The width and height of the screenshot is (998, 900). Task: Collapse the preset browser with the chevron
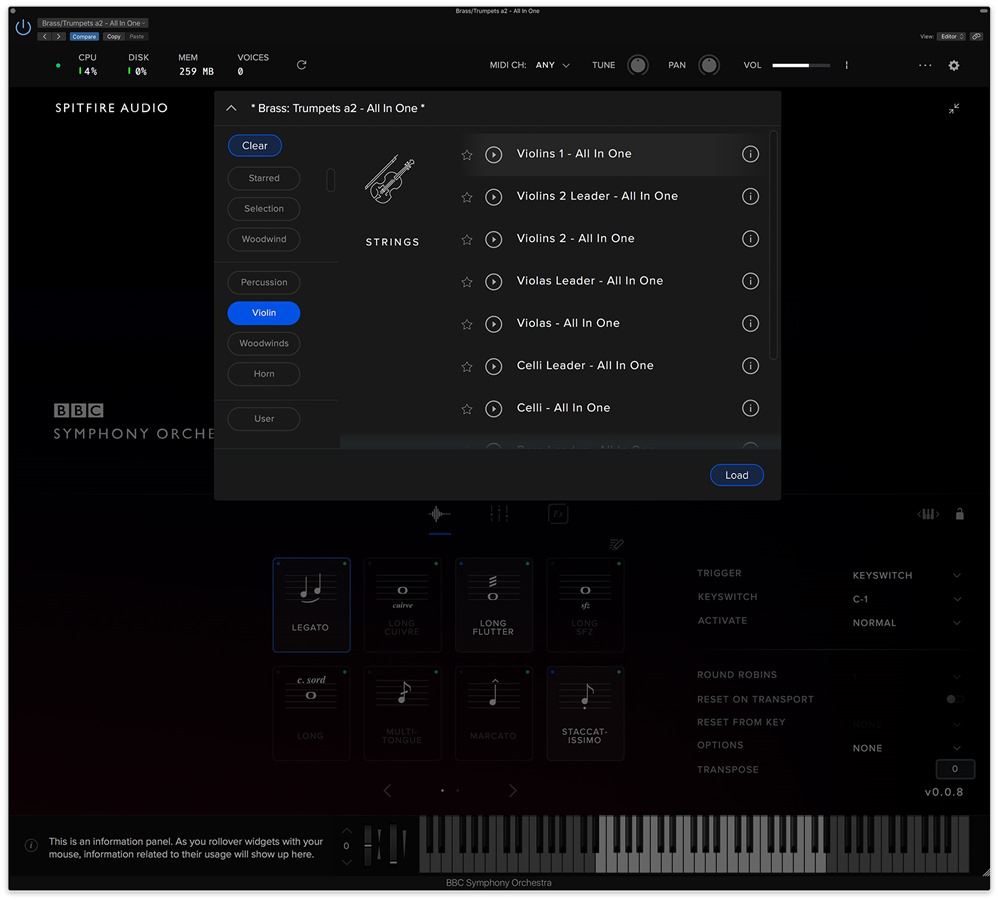(x=232, y=108)
